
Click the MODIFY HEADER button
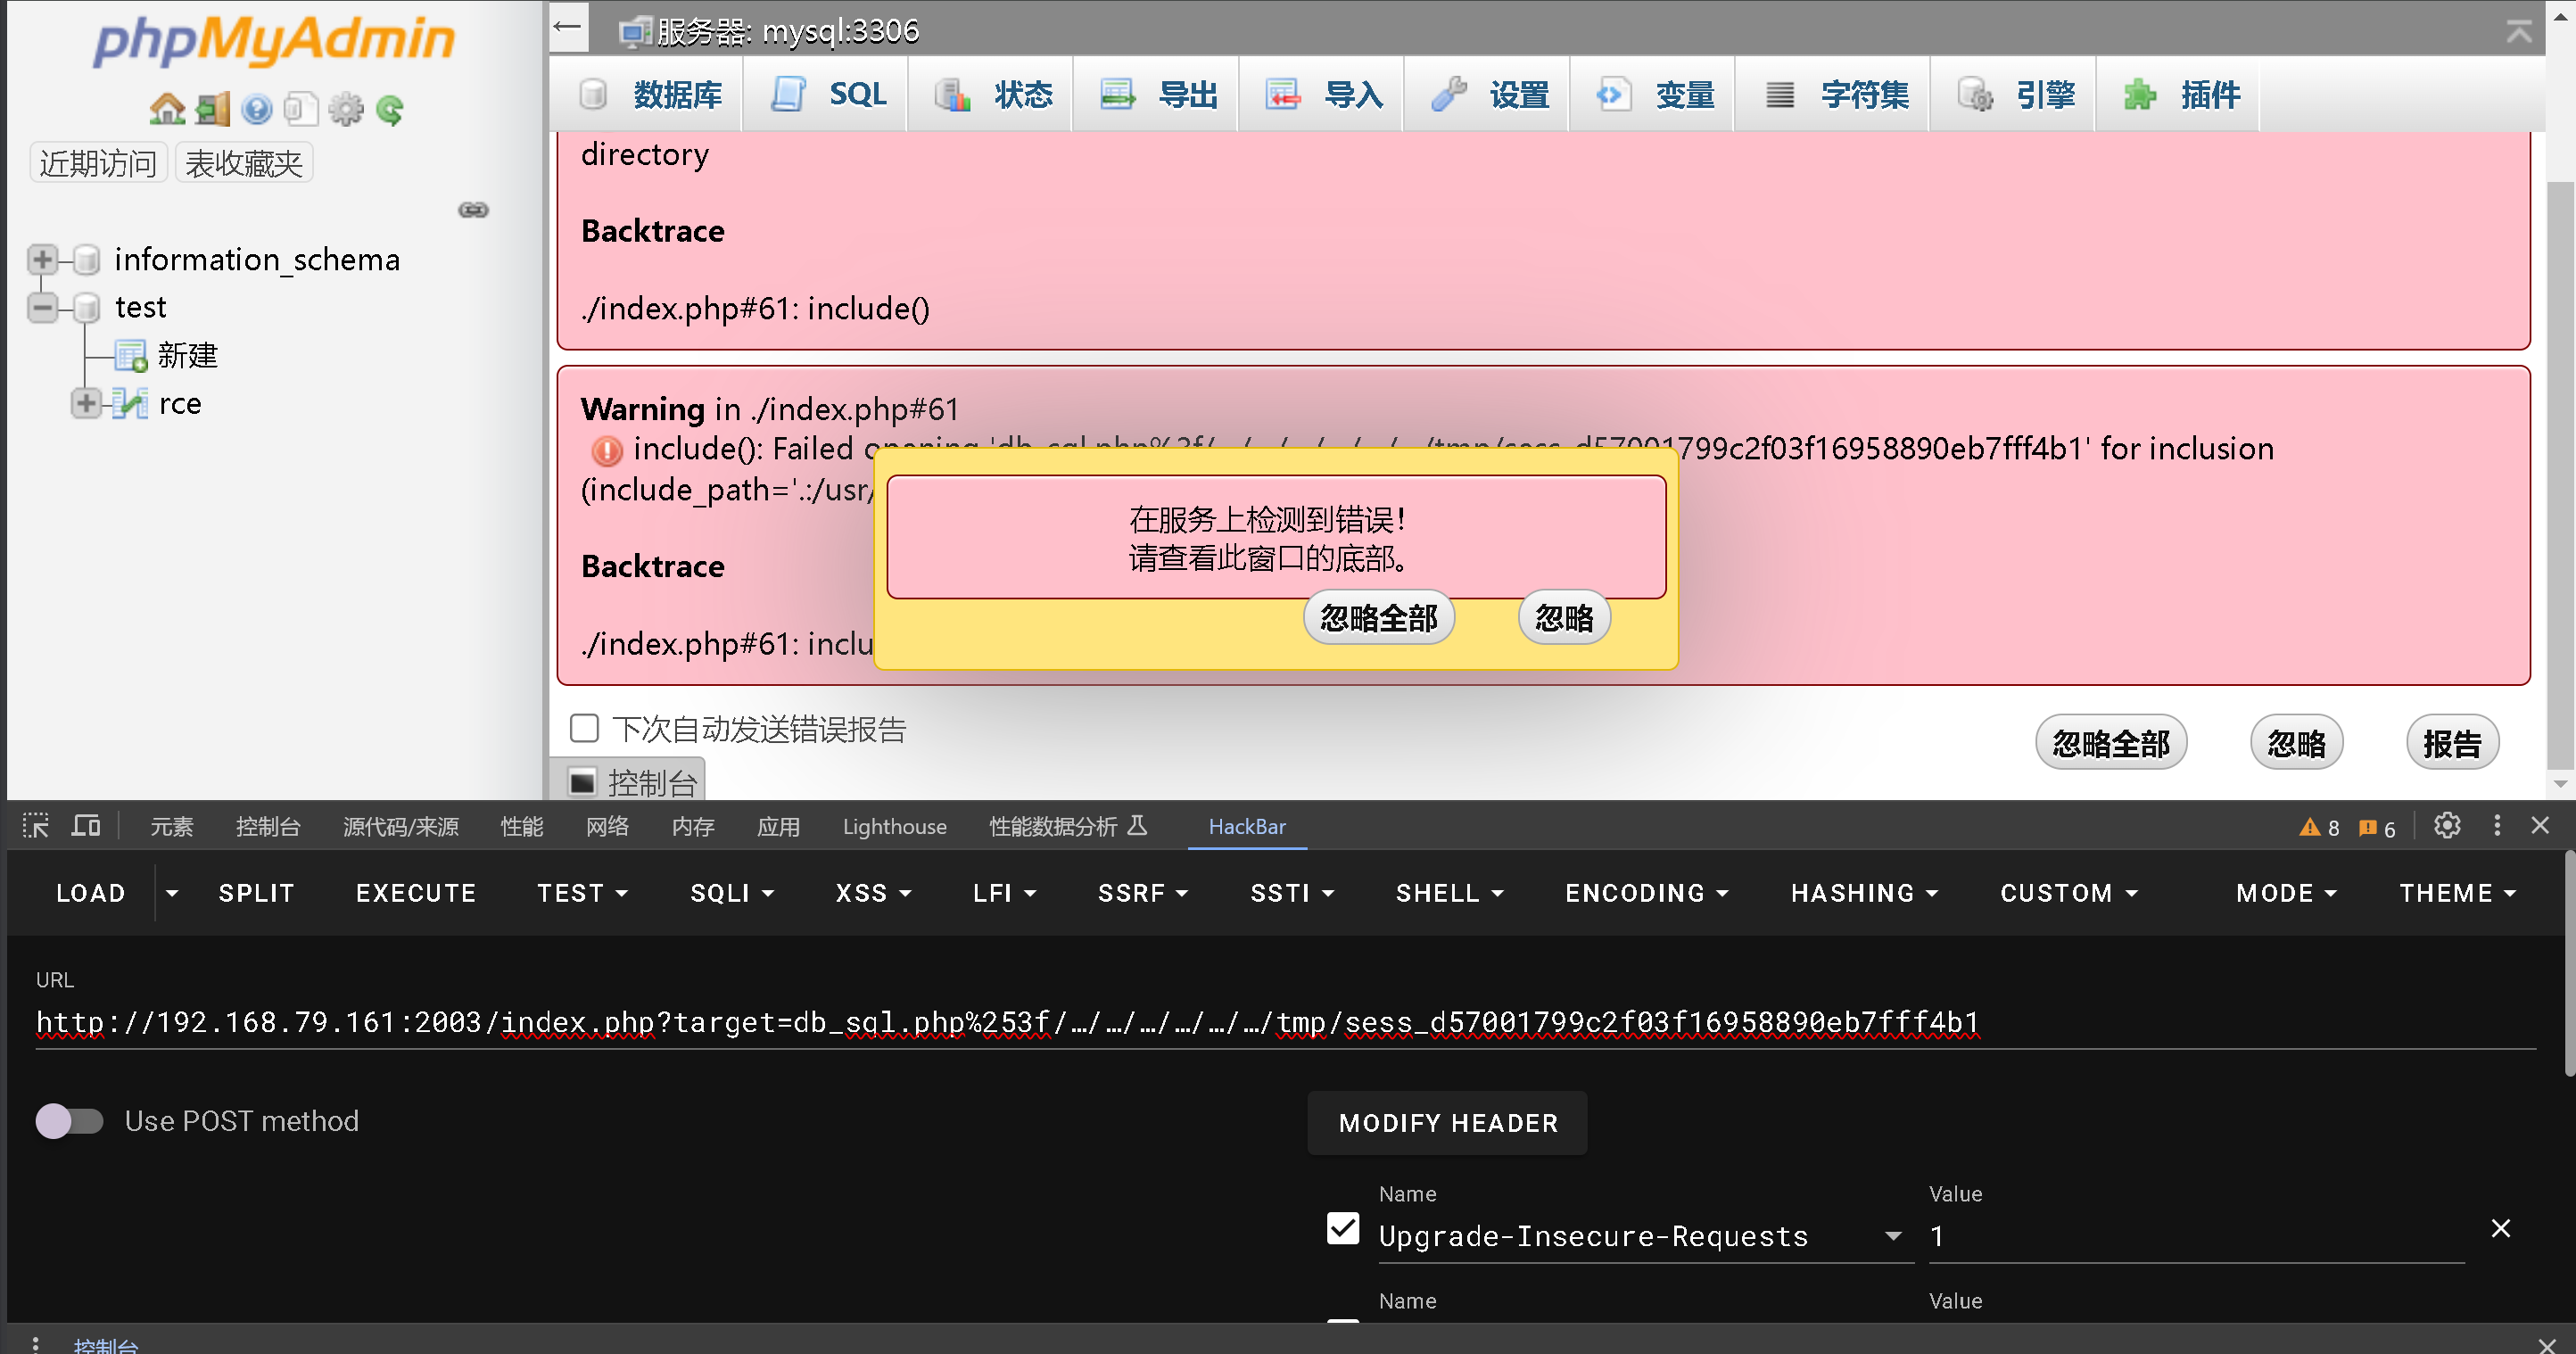coord(1447,1123)
